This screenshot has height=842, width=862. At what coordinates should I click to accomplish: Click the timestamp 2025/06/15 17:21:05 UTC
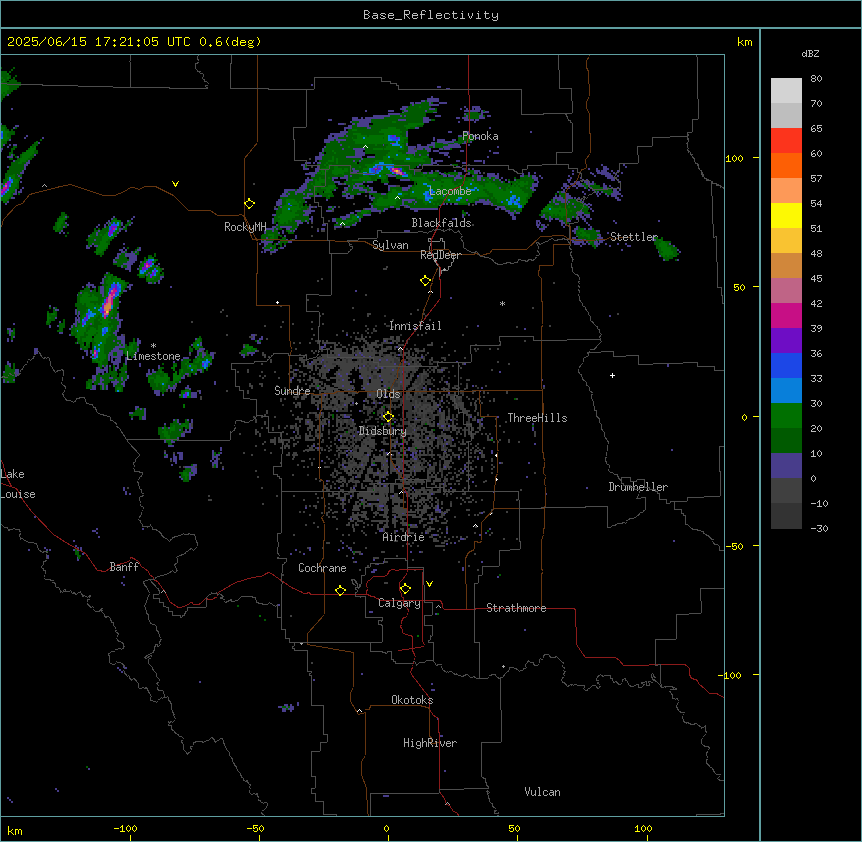tap(99, 42)
